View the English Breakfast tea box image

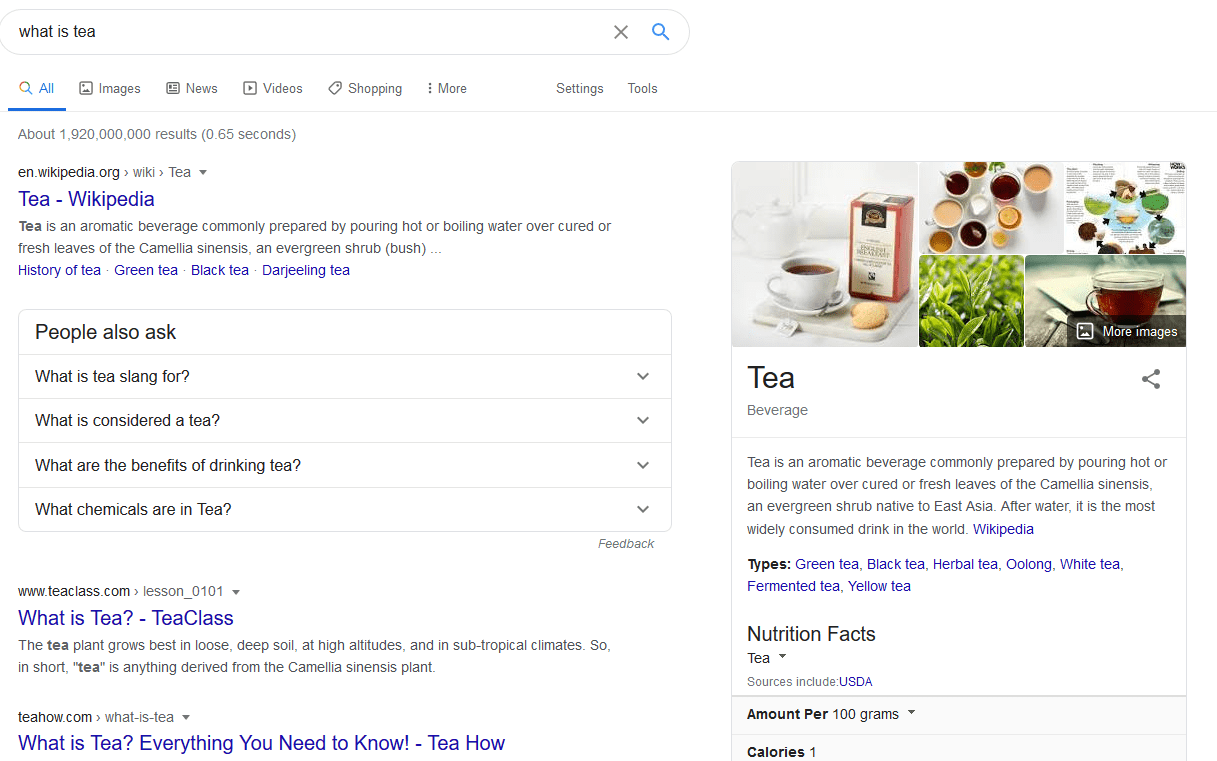click(x=824, y=254)
